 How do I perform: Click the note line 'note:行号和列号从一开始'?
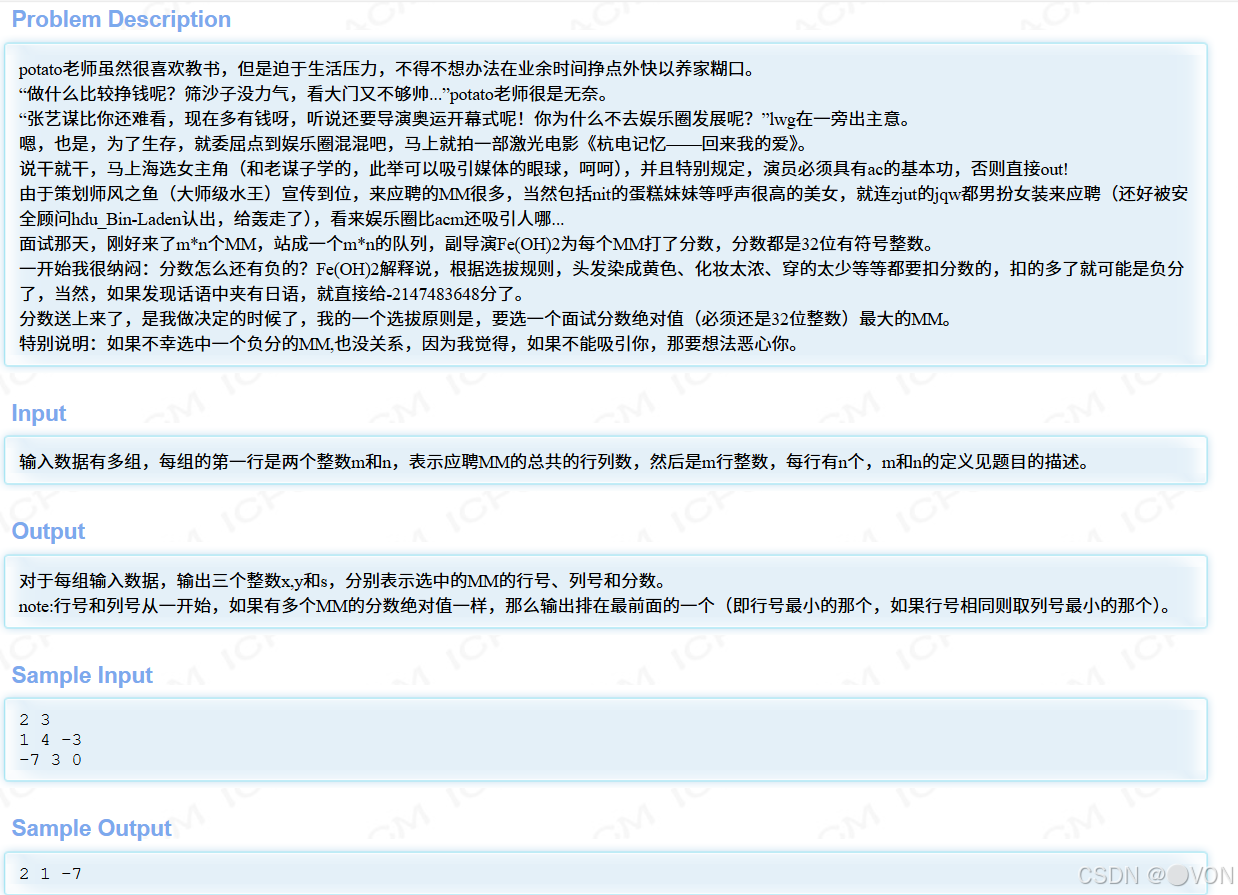click(596, 606)
